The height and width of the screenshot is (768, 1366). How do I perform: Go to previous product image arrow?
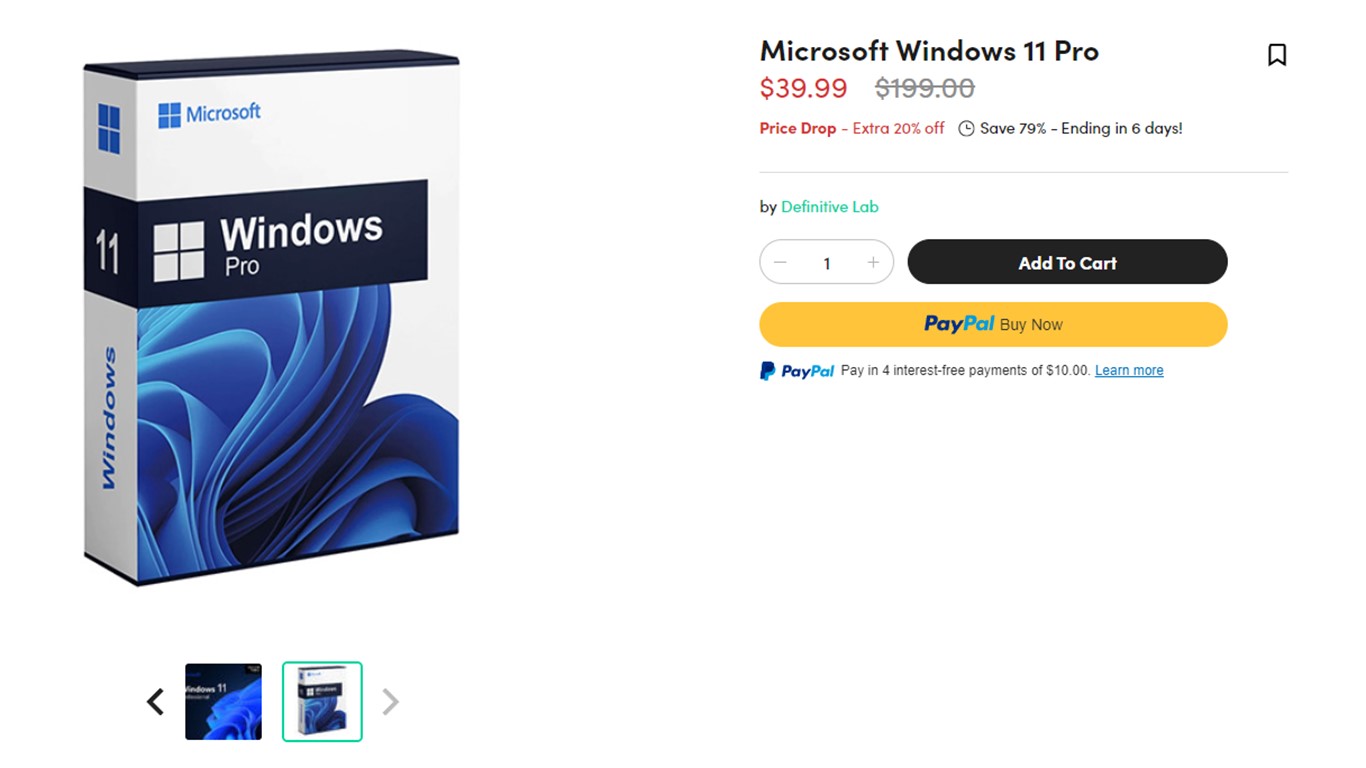pyautogui.click(x=155, y=702)
